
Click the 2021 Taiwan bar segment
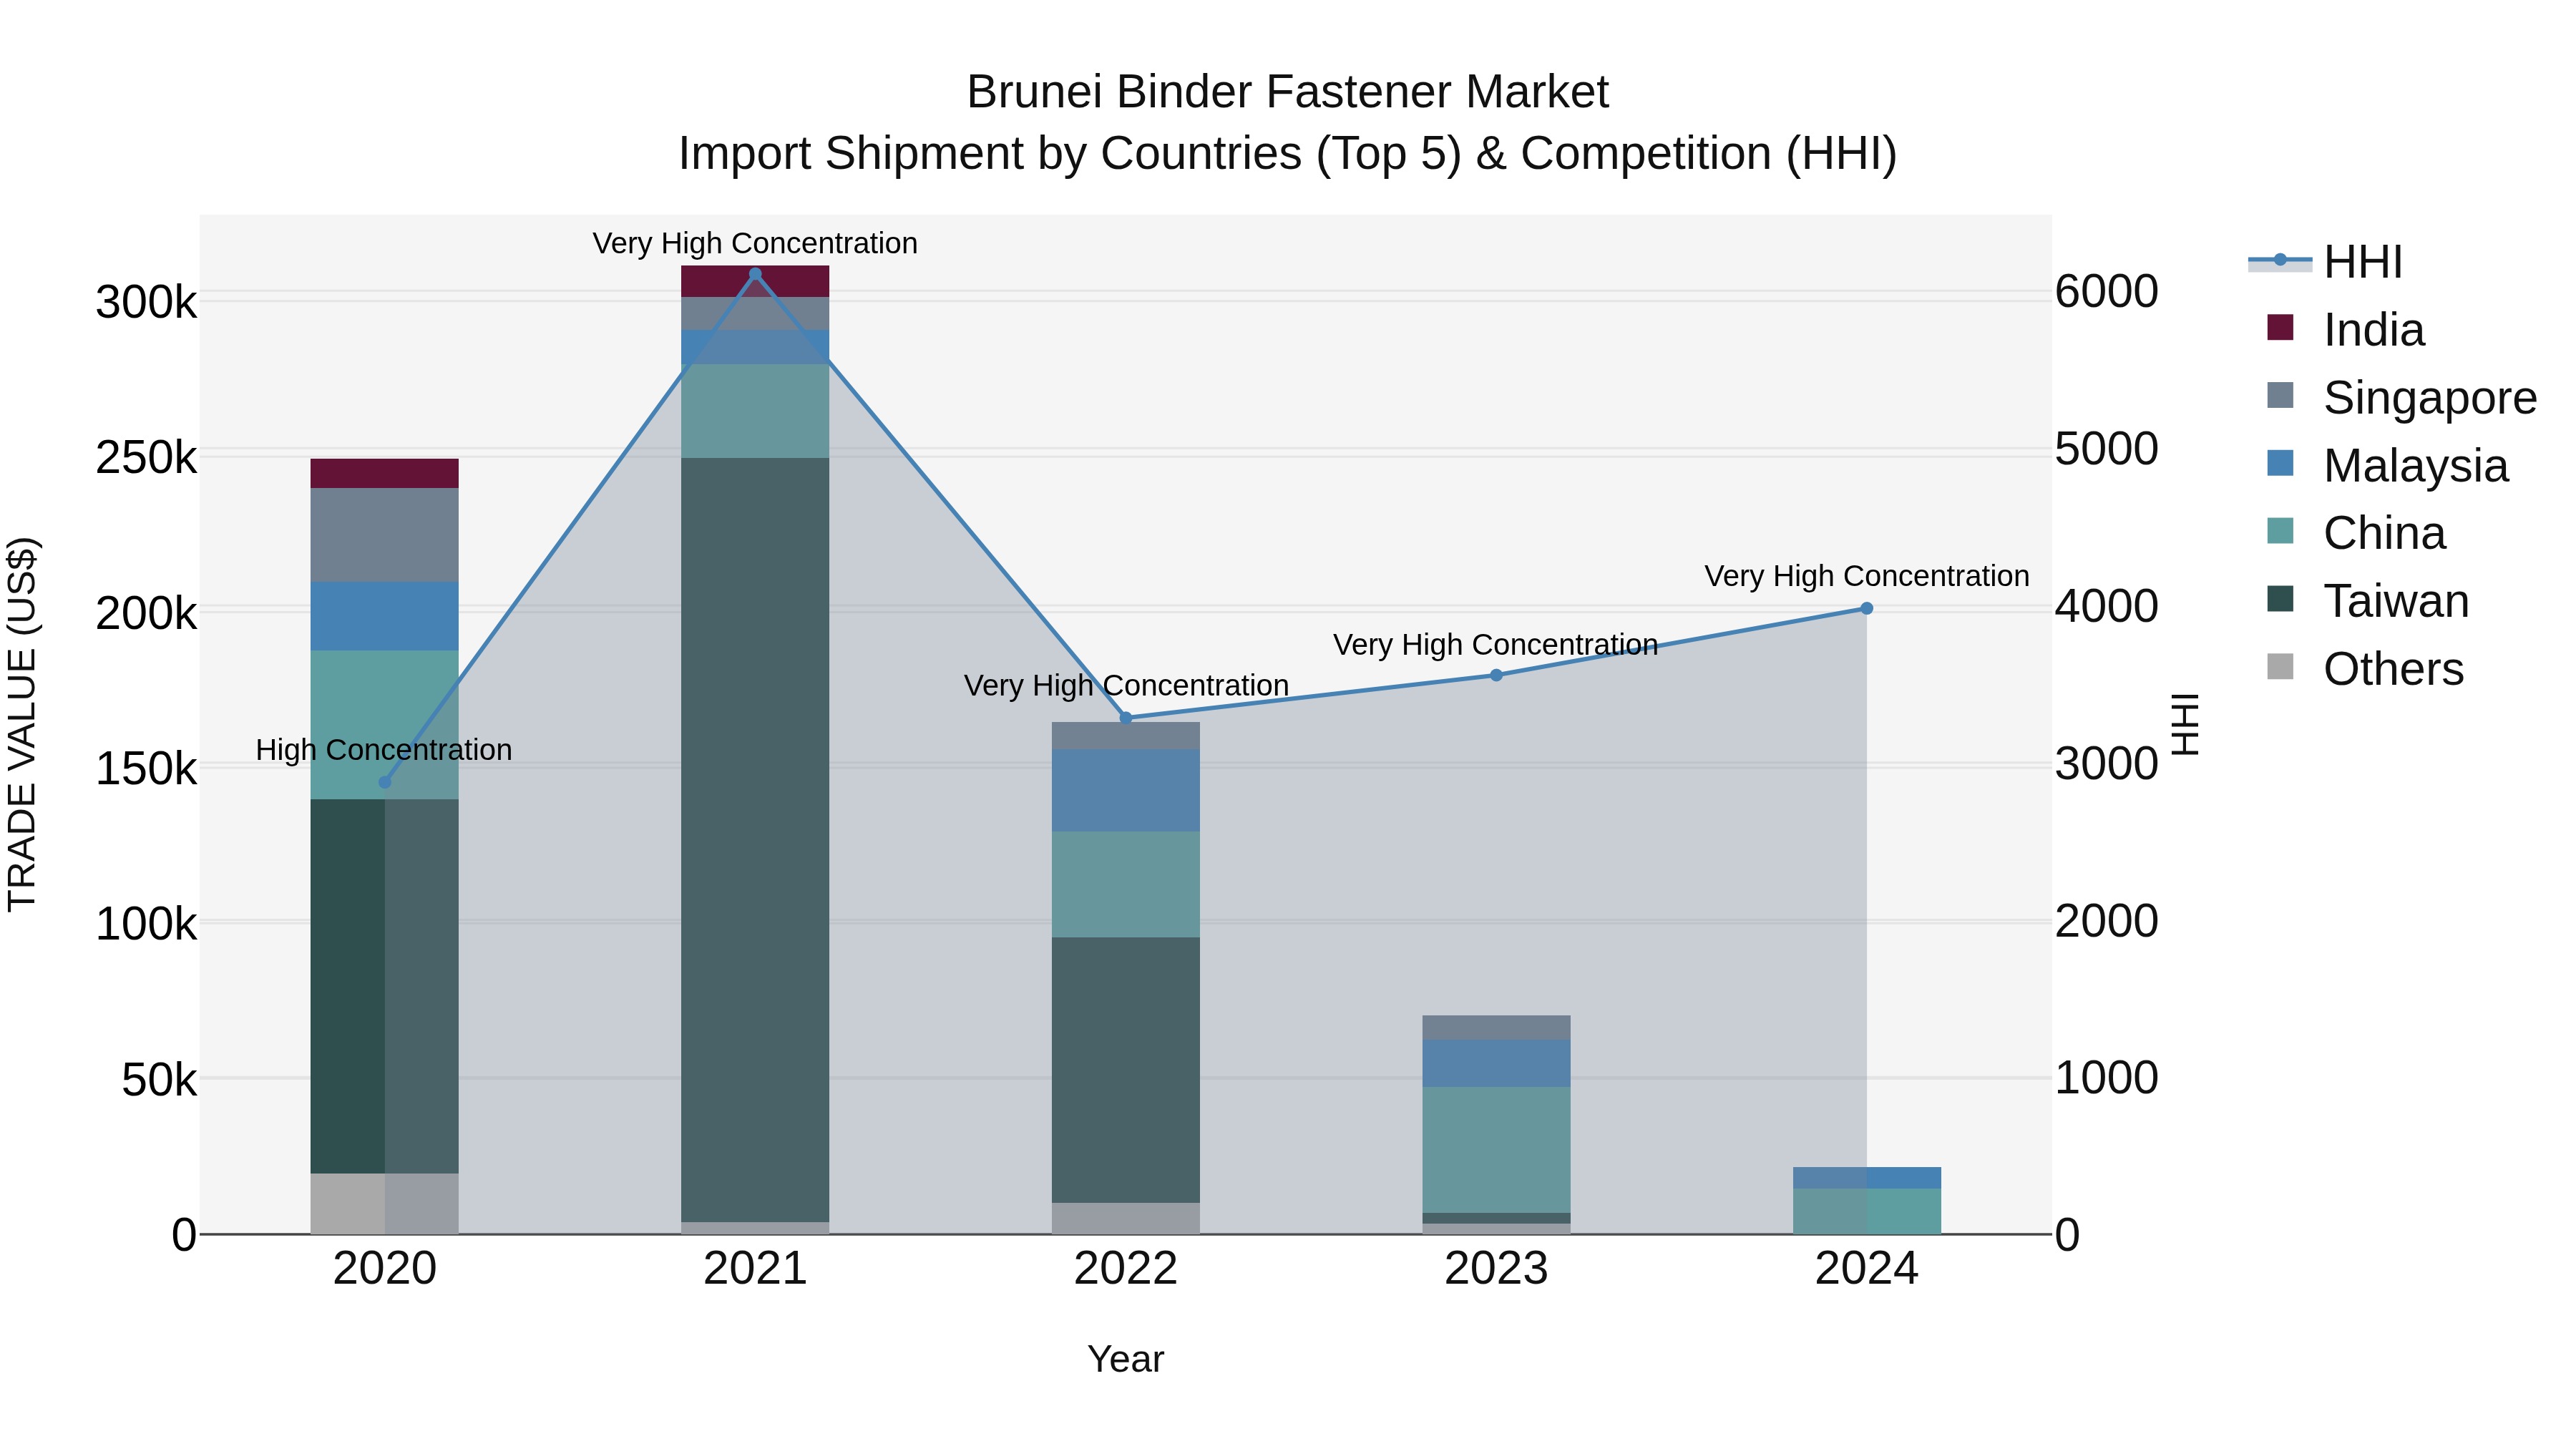click(755, 840)
